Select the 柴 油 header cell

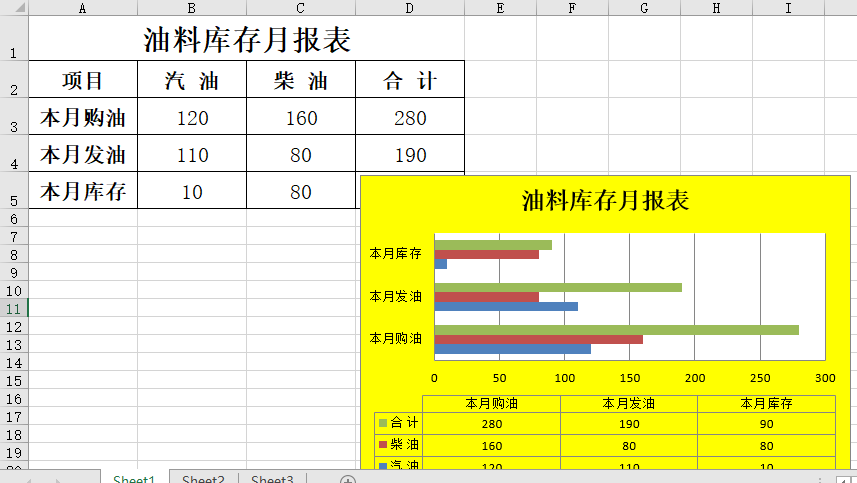(x=301, y=80)
